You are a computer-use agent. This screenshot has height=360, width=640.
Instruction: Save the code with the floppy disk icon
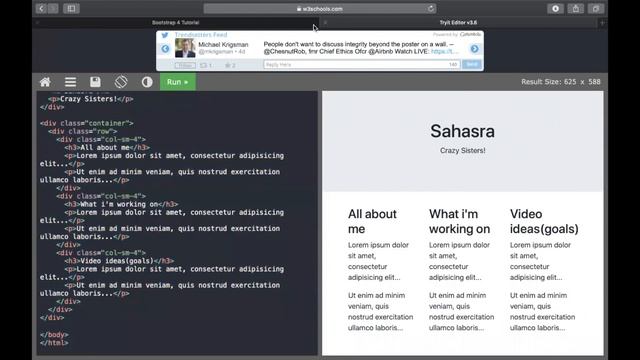tap(96, 82)
